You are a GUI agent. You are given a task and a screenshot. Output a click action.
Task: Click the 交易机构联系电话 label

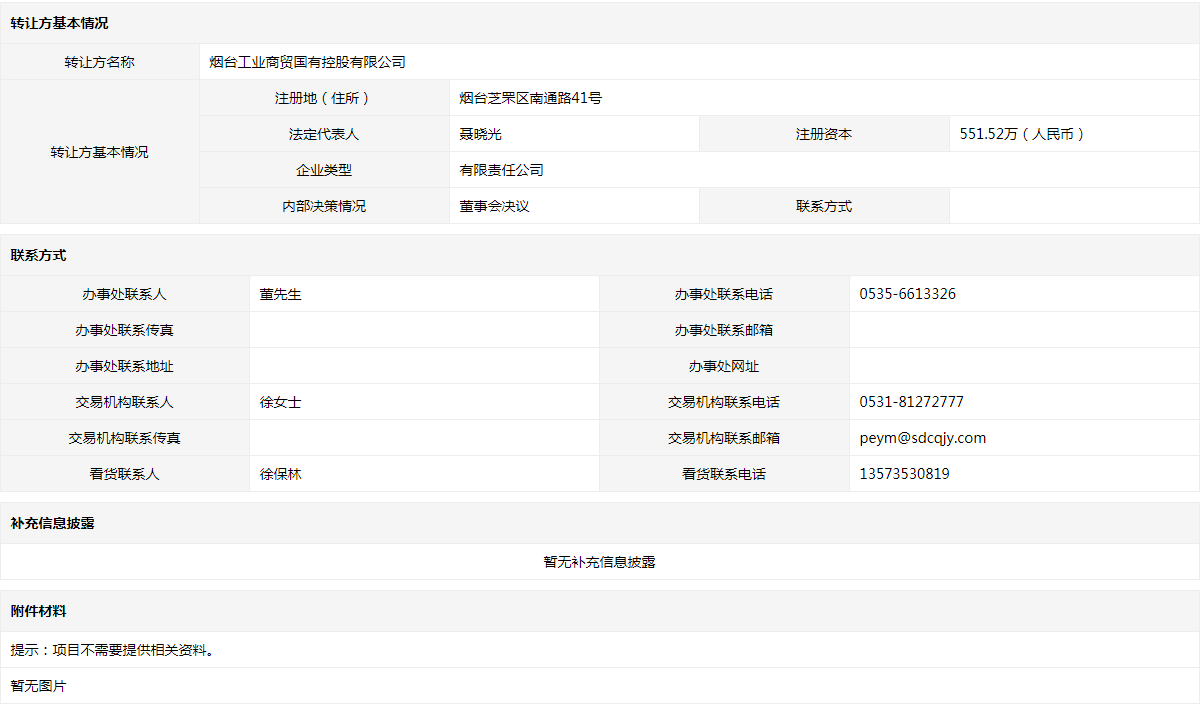coord(724,402)
